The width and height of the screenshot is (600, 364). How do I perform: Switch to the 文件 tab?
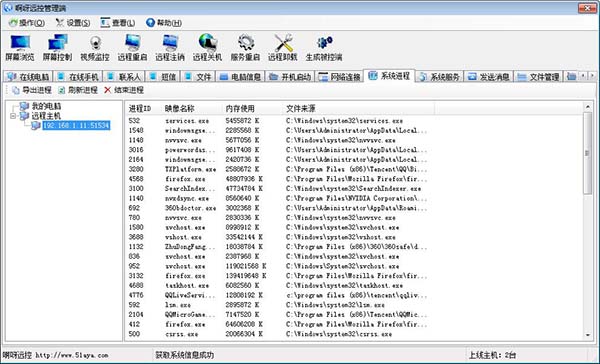click(198, 77)
